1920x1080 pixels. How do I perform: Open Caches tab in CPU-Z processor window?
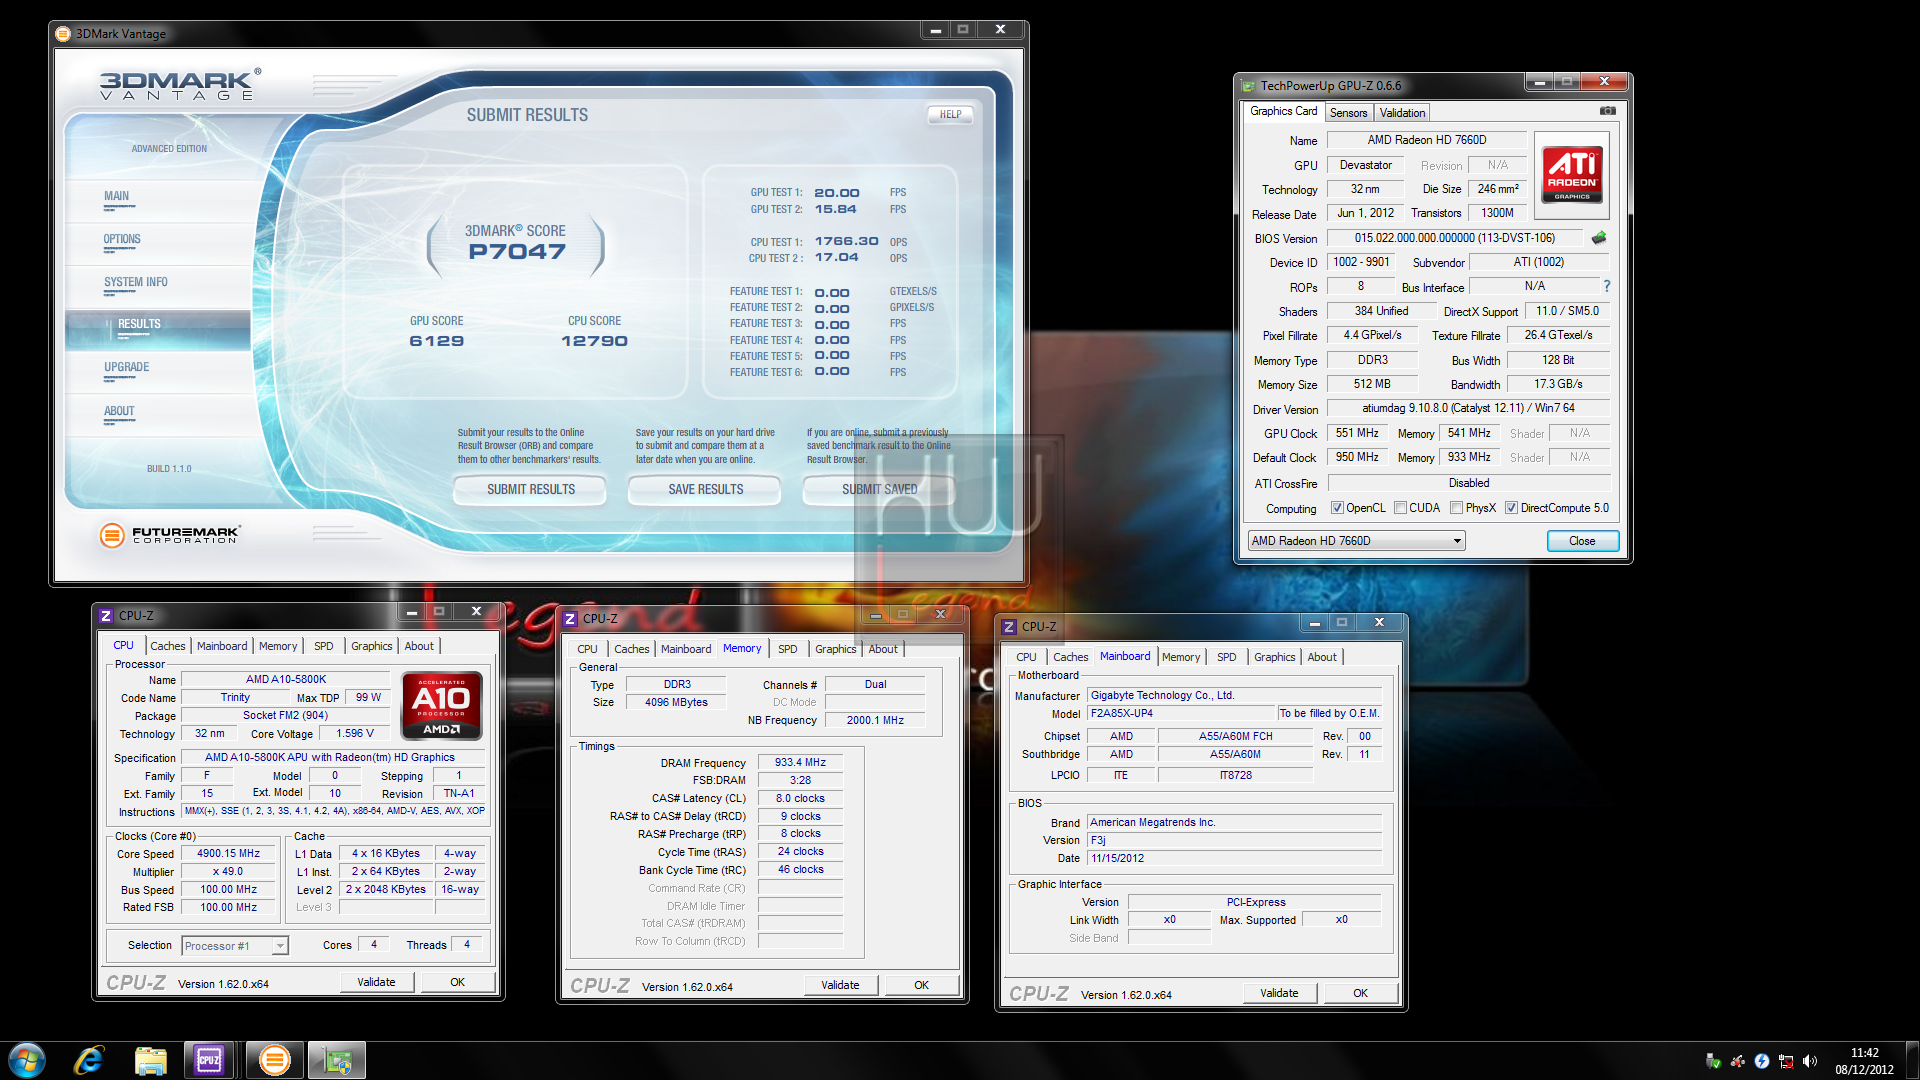coord(167,646)
